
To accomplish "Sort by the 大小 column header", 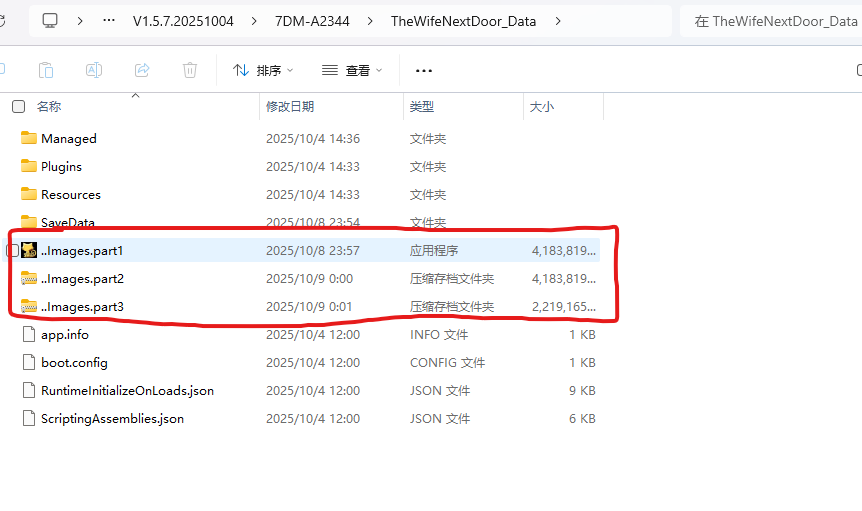I will coord(541,107).
